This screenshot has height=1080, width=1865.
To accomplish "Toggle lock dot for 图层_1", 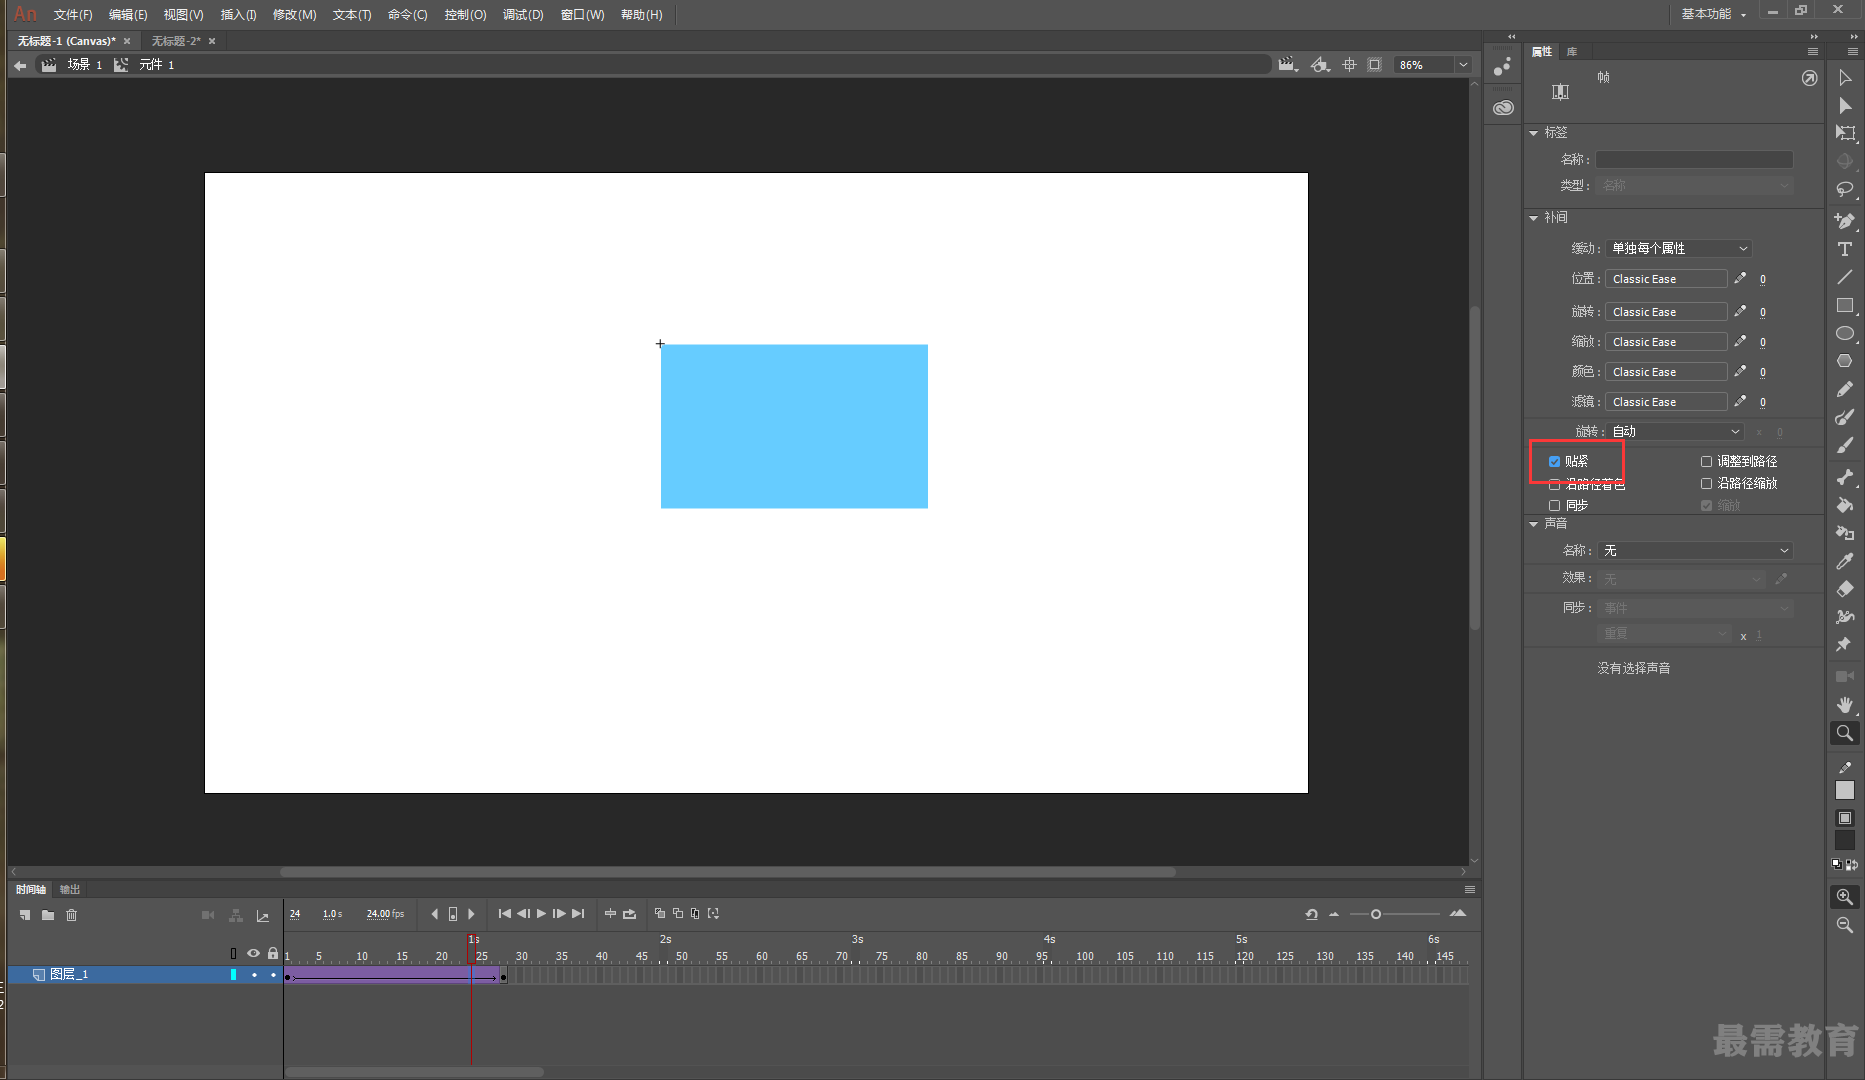I will pyautogui.click(x=273, y=975).
